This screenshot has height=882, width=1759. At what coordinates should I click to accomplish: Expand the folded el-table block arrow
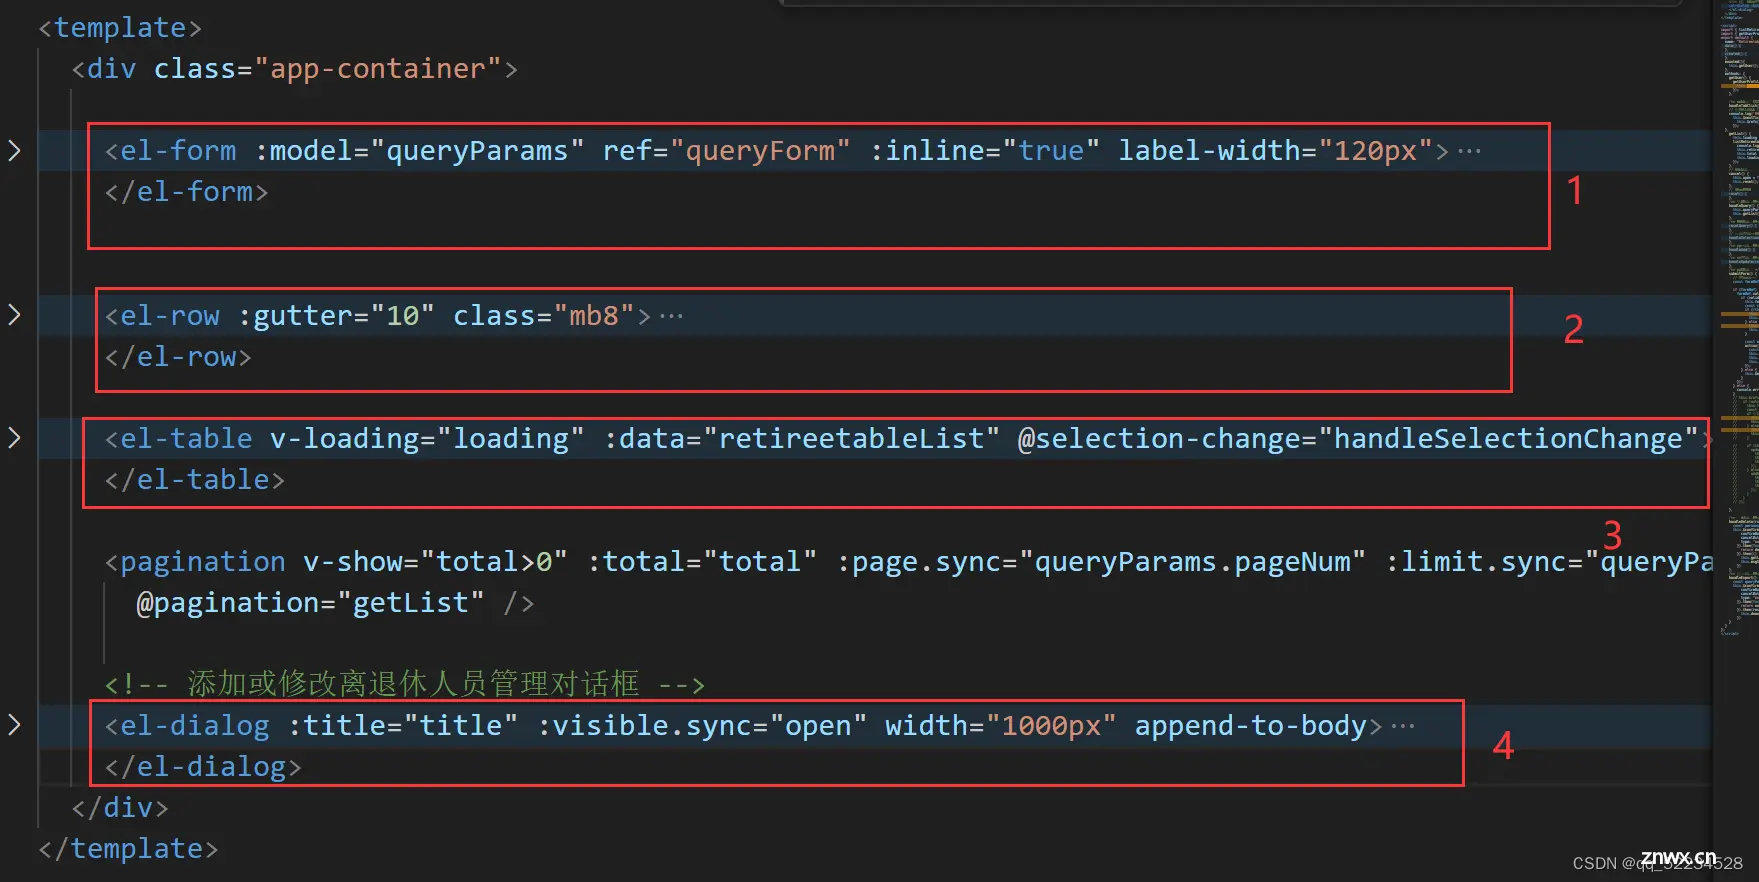[14, 438]
